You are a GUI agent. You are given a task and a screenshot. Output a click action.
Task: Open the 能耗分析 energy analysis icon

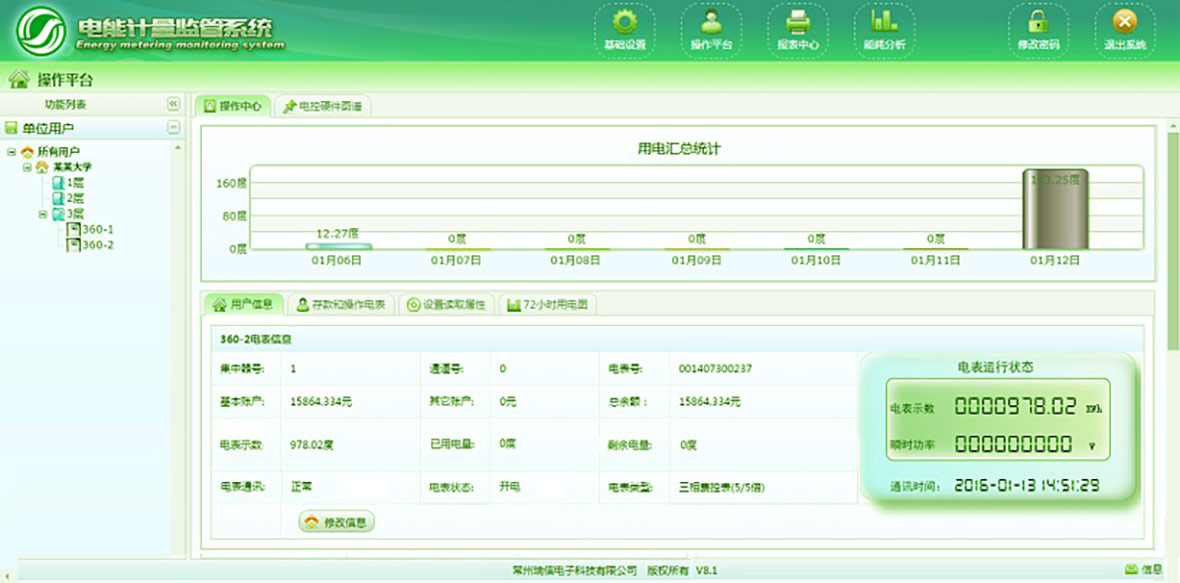pyautogui.click(x=884, y=25)
